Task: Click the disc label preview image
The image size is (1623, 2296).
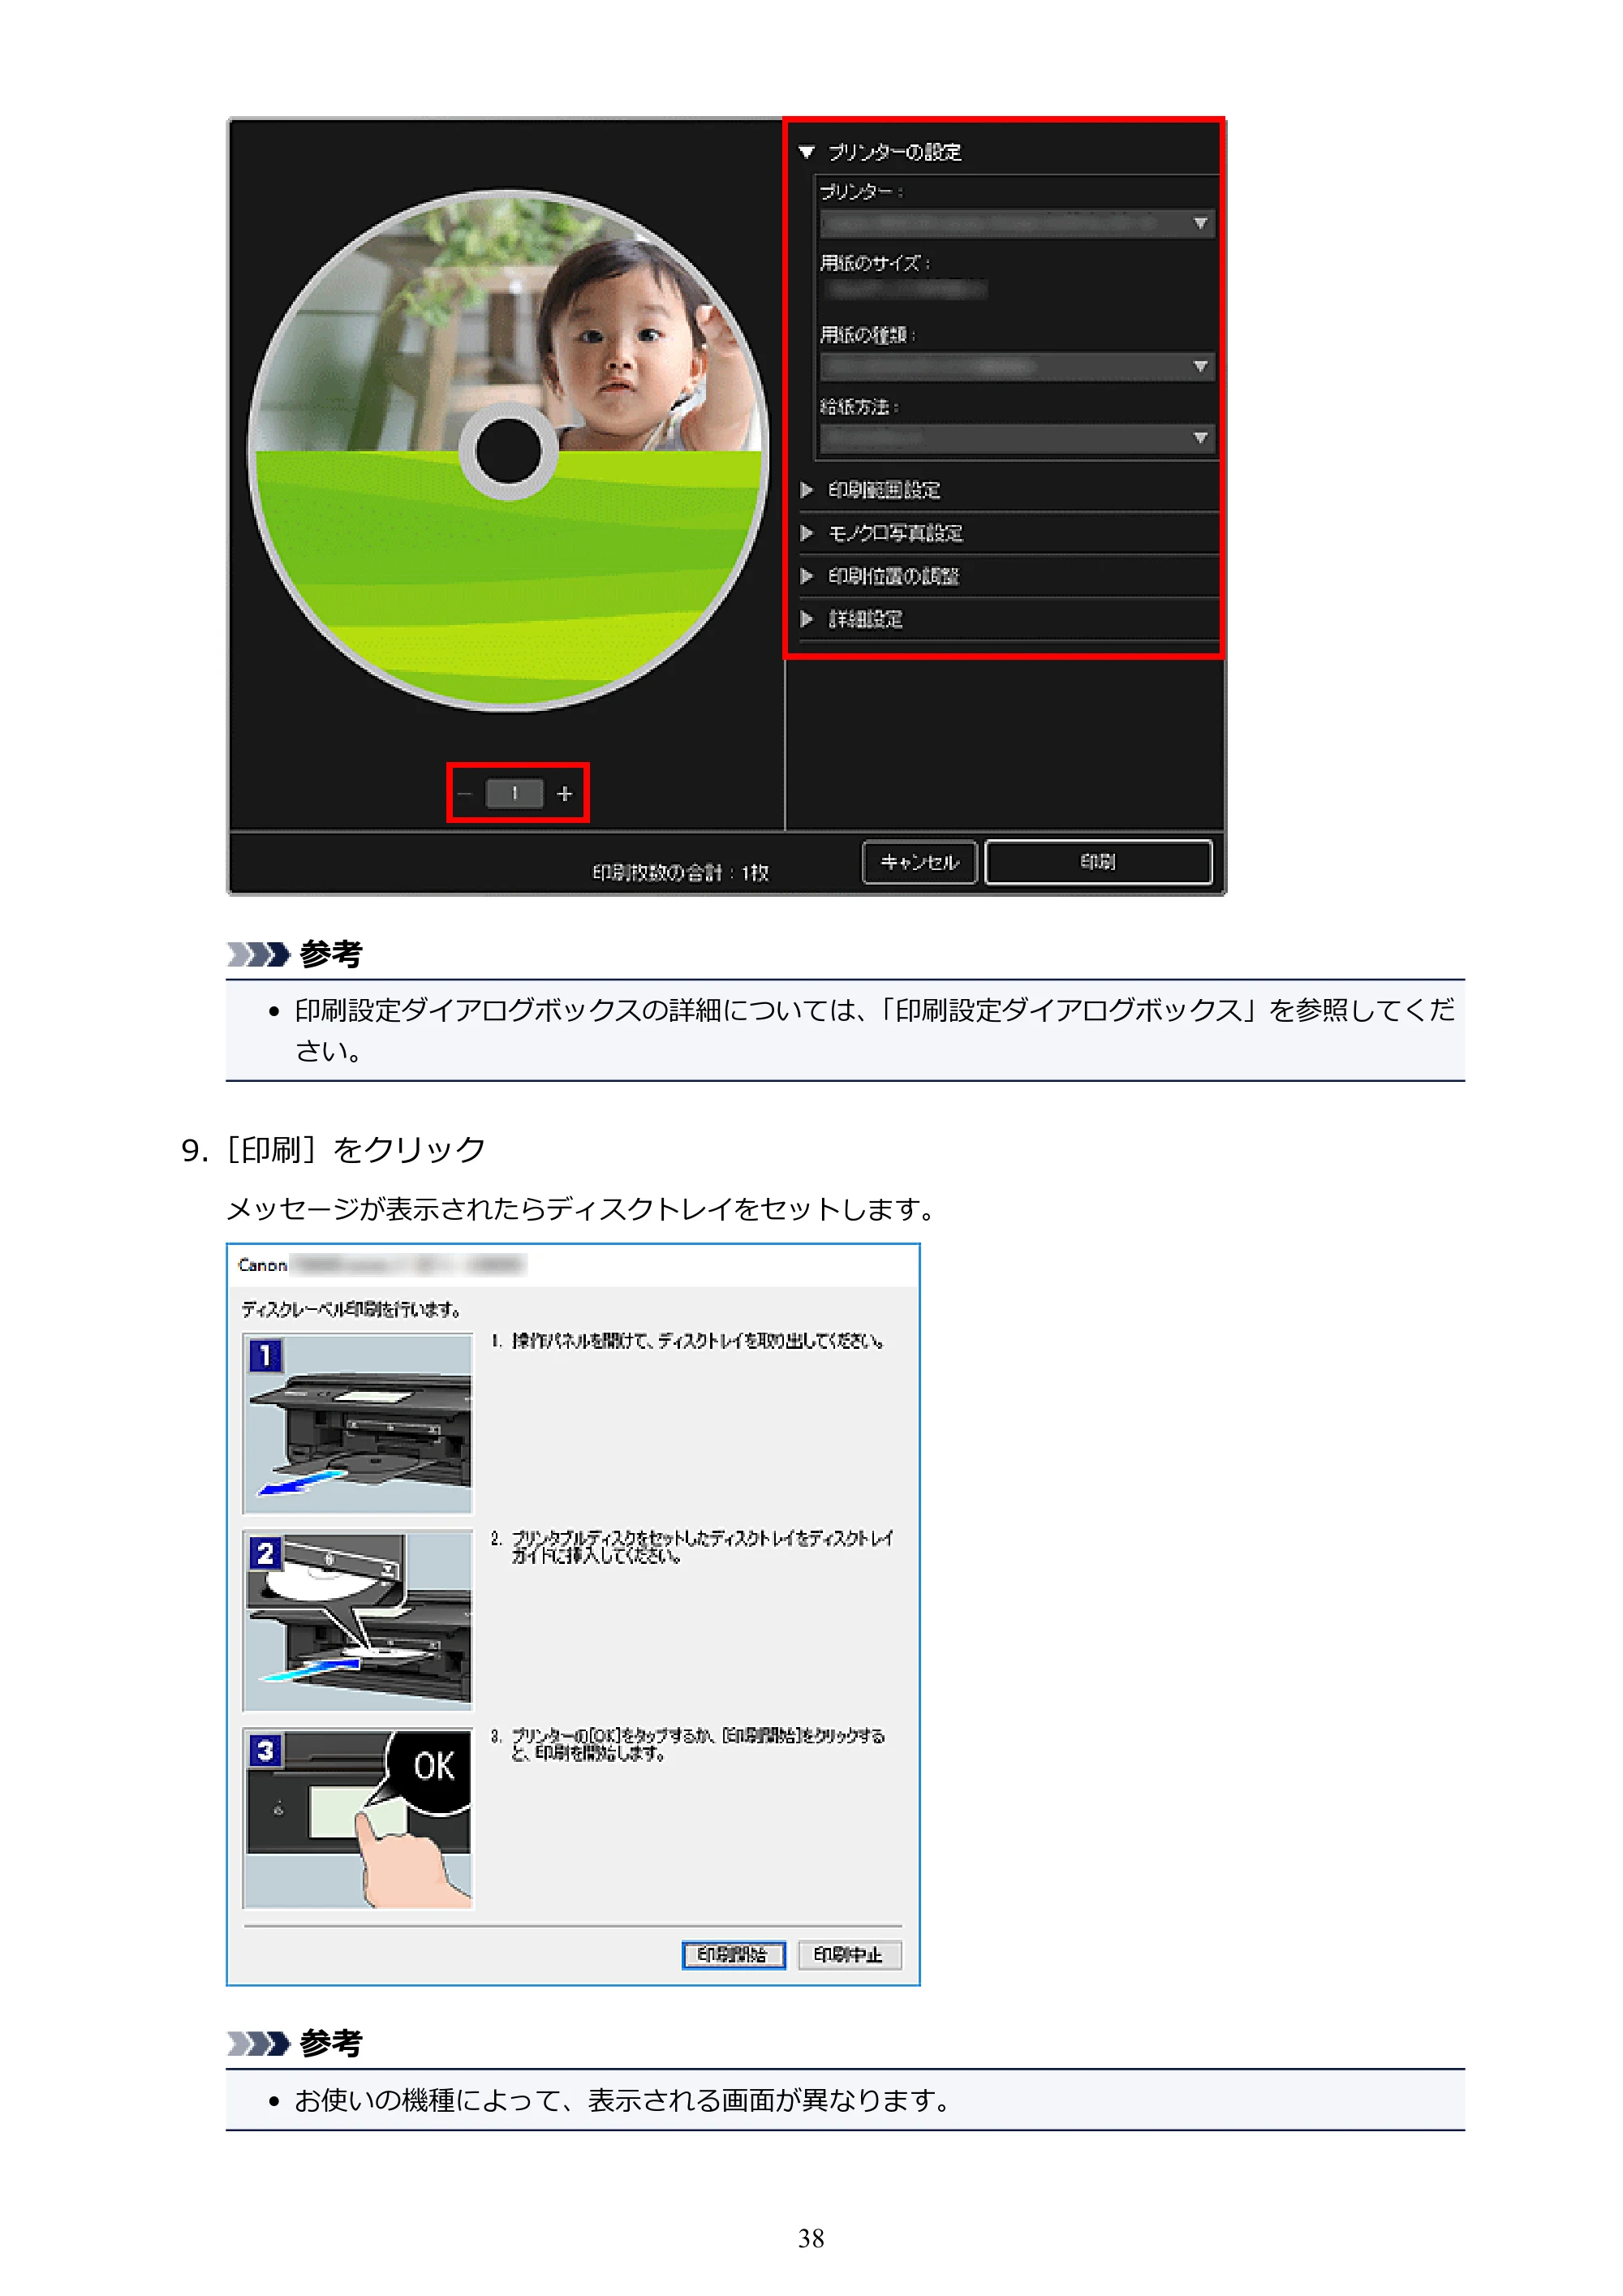Action: pos(508,451)
